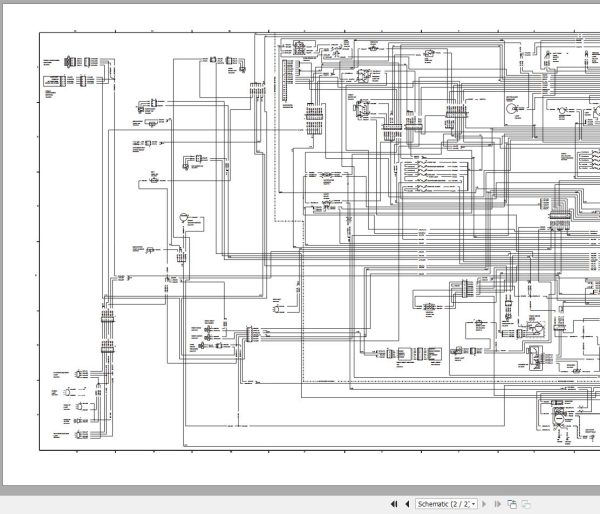Image resolution: width=600 pixels, height=514 pixels.
Task: Click the previous view icon
Action: pos(512,504)
